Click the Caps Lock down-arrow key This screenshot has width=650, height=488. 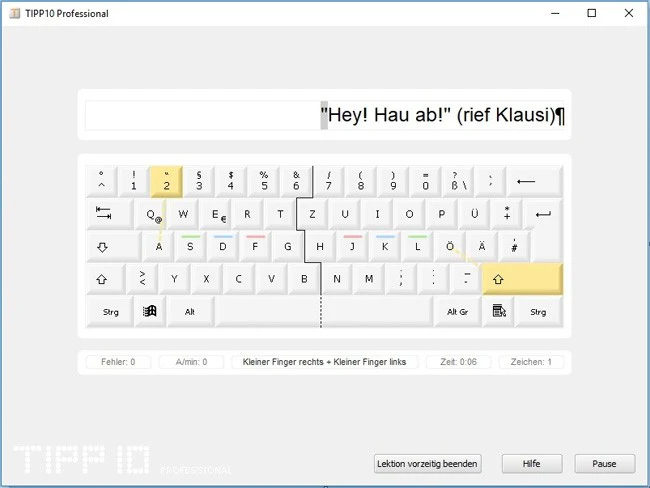114,247
